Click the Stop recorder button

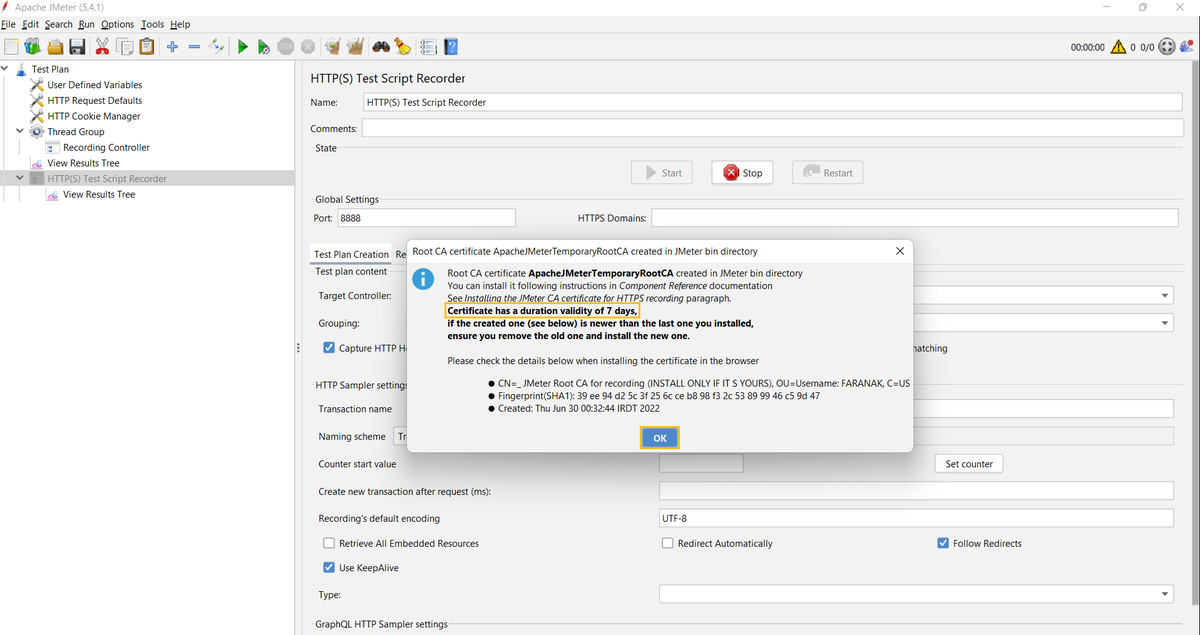742,173
